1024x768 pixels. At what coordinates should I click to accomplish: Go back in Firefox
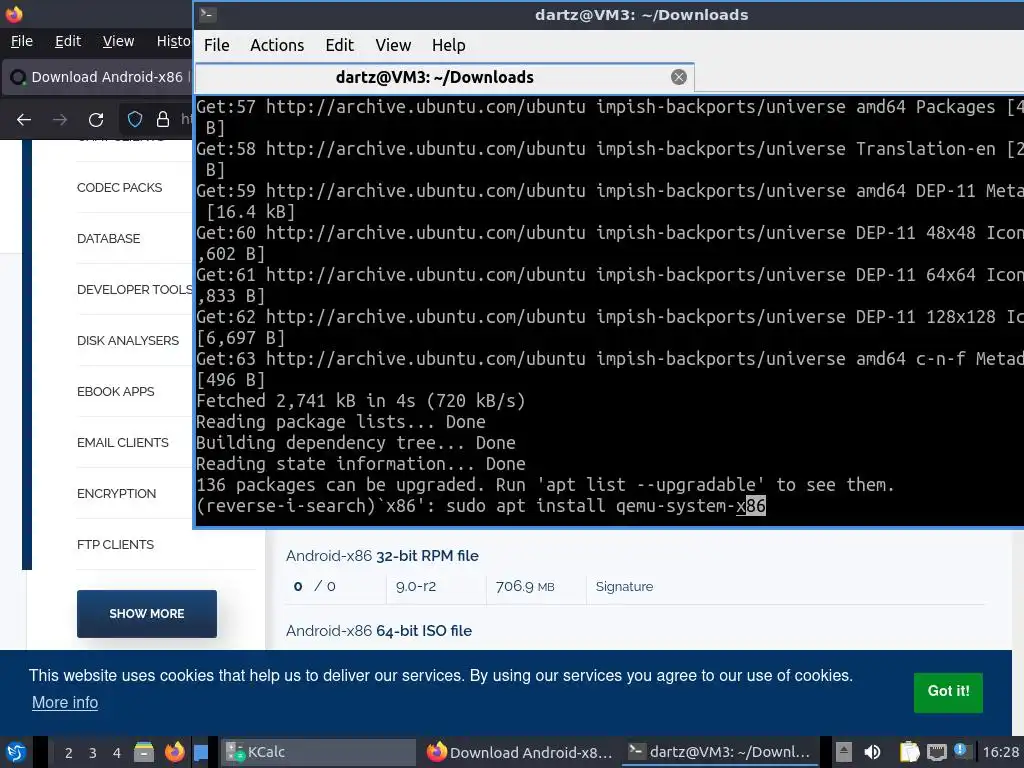click(24, 120)
